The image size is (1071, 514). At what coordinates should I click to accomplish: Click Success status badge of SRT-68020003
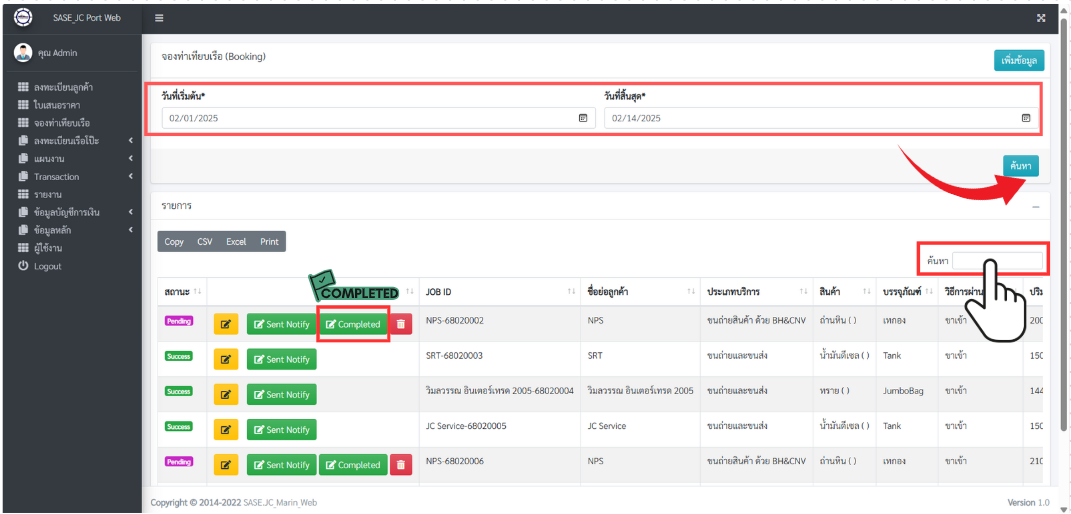pos(178,356)
